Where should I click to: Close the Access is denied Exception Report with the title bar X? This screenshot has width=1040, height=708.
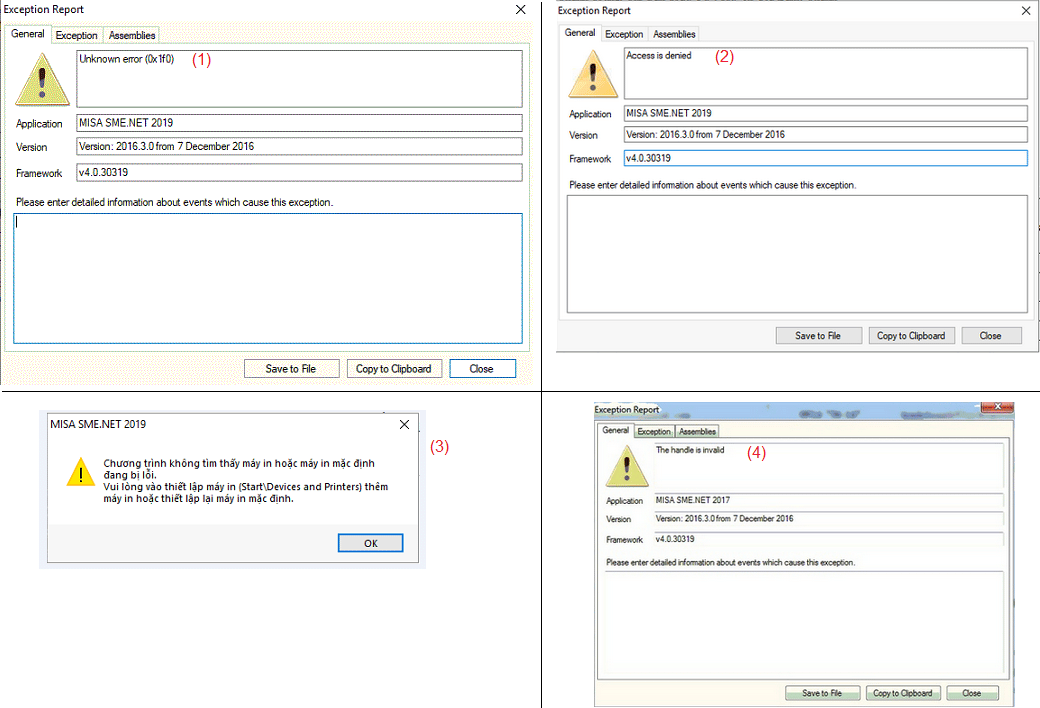pyautogui.click(x=1026, y=11)
